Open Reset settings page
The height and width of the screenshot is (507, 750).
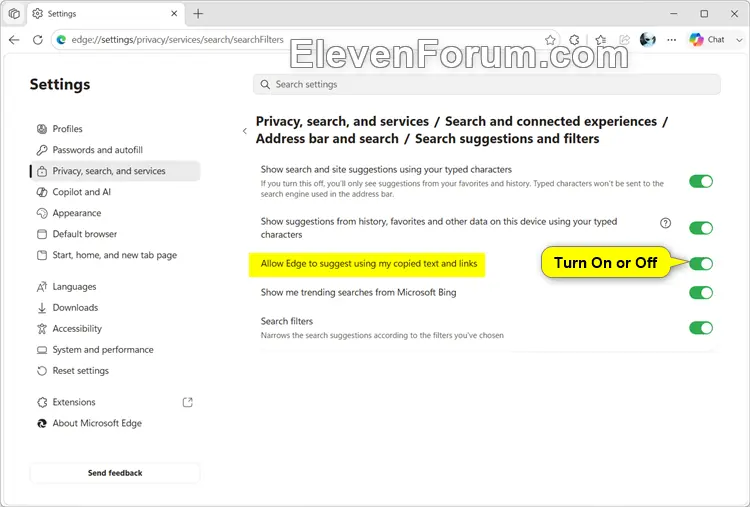coord(115,371)
